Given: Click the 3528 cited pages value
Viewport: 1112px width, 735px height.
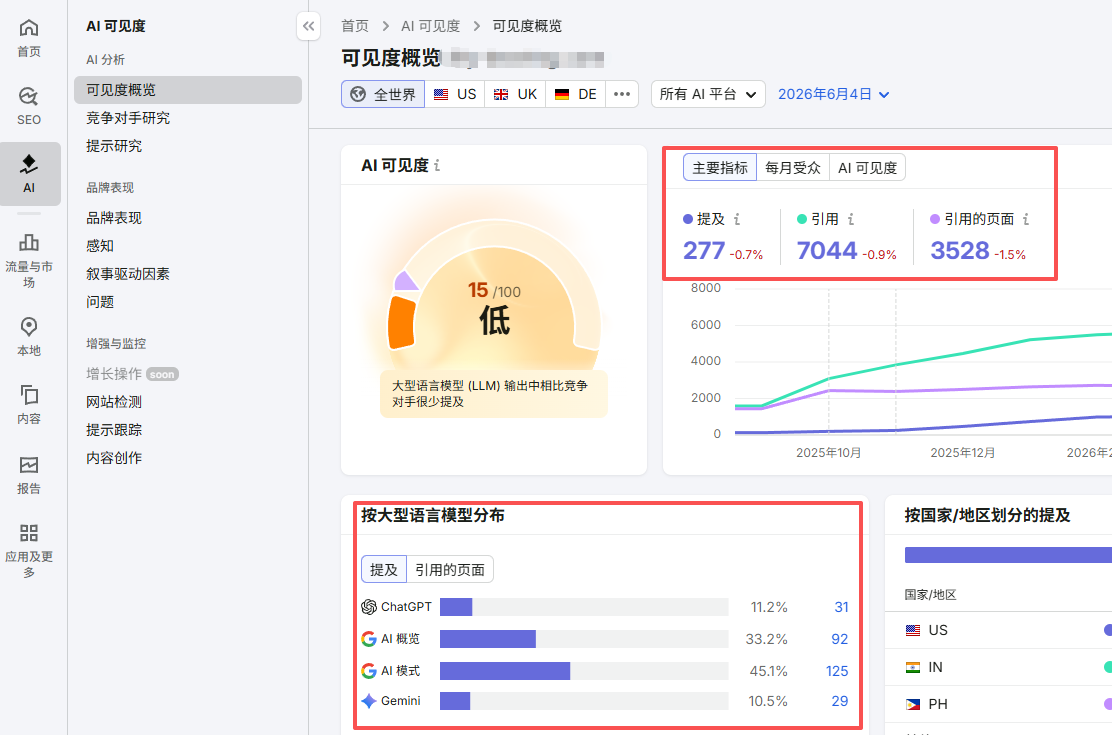Looking at the screenshot, I should tap(960, 250).
